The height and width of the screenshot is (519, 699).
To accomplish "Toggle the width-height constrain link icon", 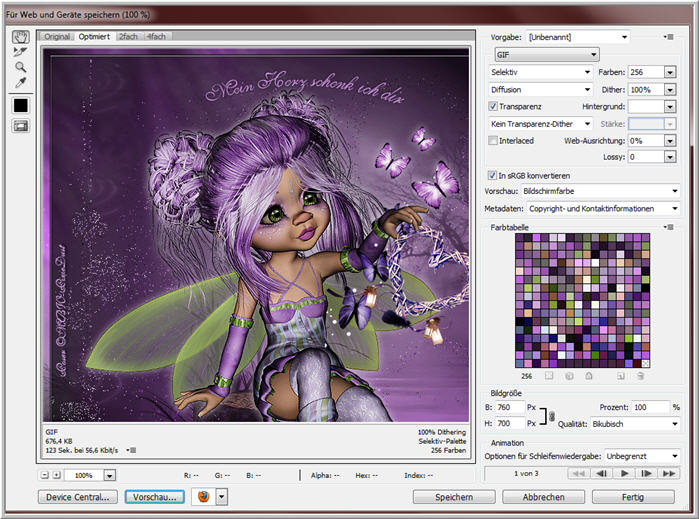I will point(551,416).
